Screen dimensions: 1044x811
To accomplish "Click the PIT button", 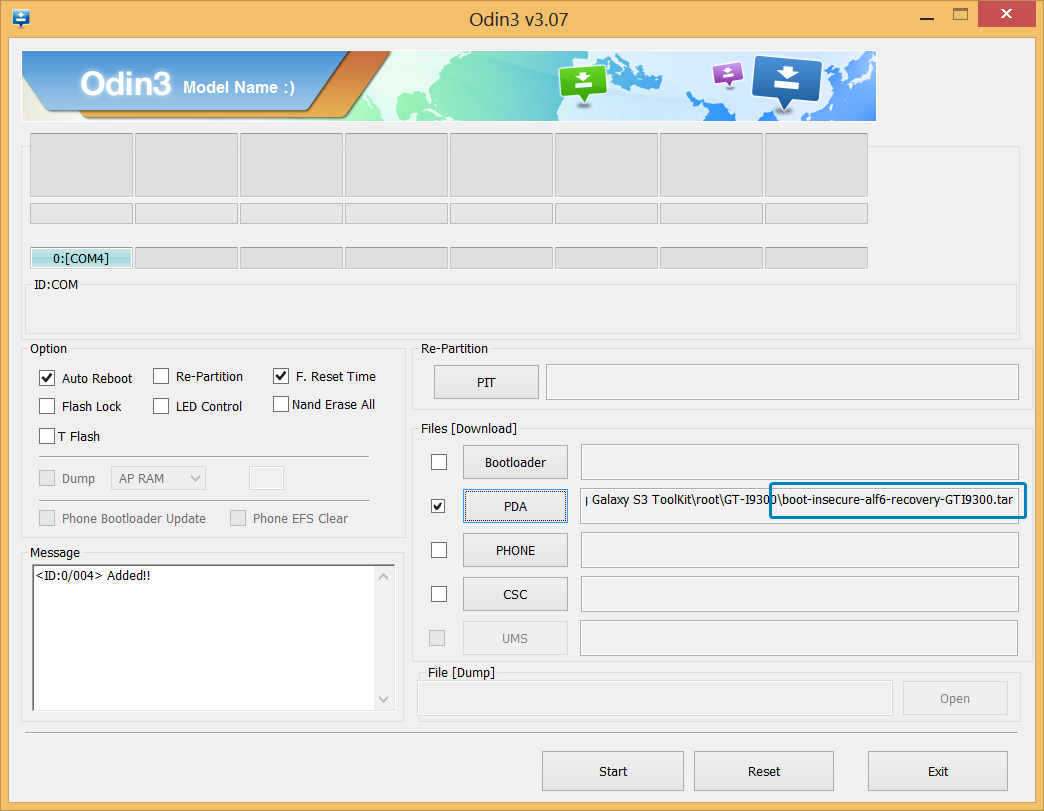I will (486, 382).
